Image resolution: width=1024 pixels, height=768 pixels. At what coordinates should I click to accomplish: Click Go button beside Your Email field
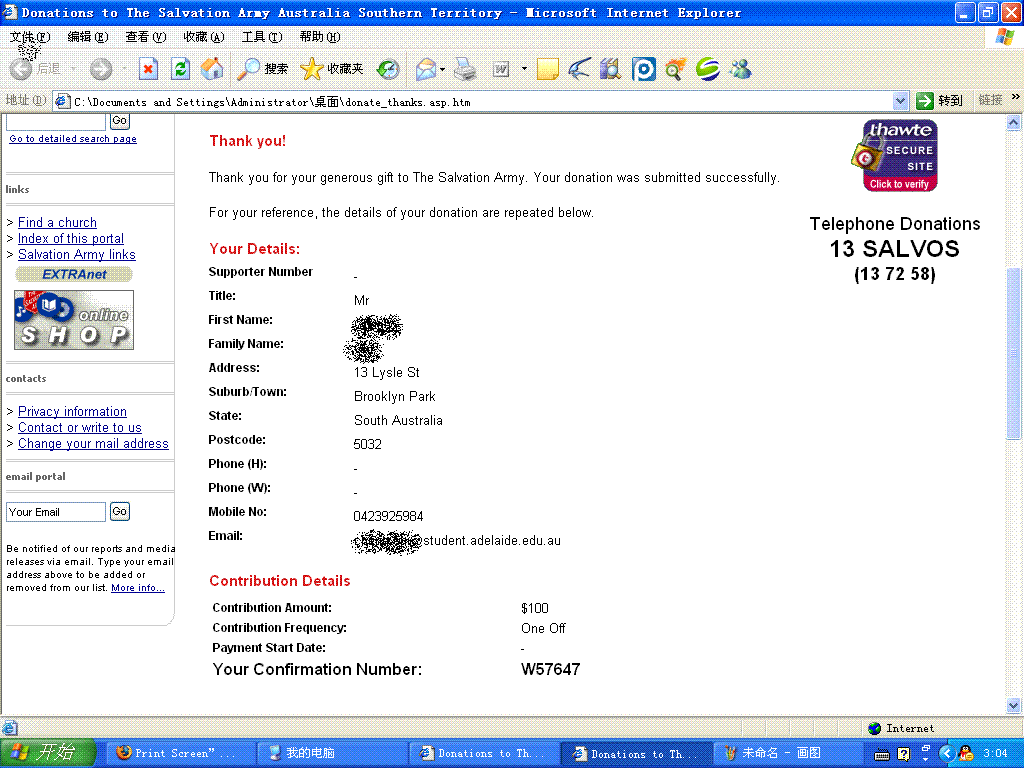click(x=119, y=511)
